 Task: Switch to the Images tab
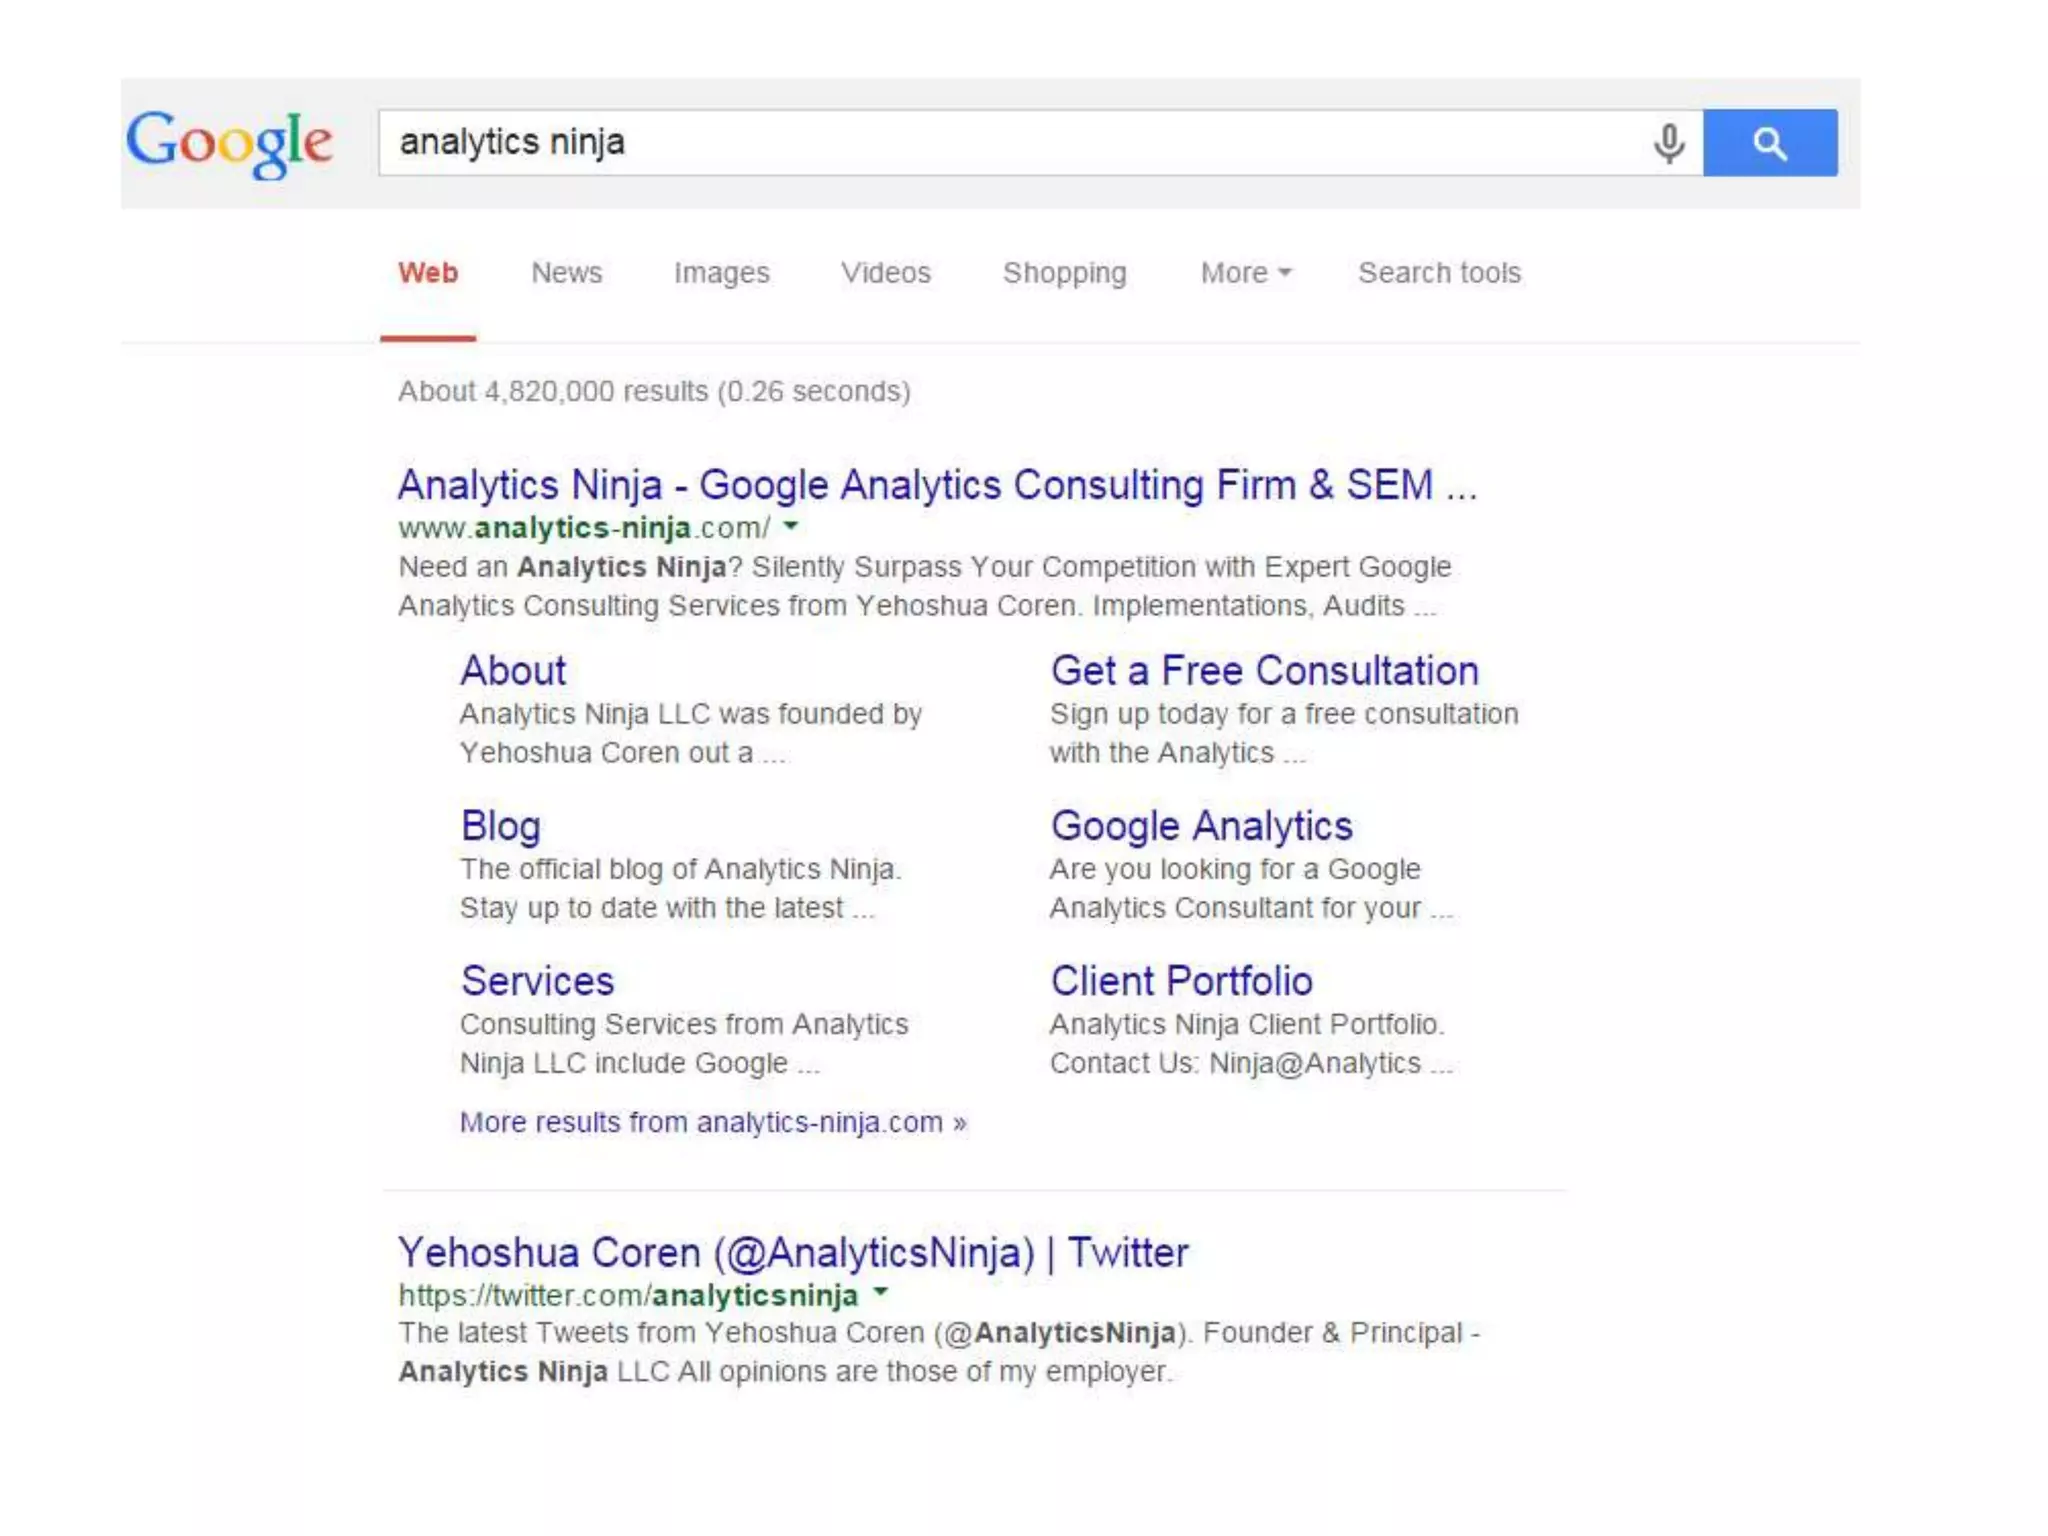tap(721, 273)
